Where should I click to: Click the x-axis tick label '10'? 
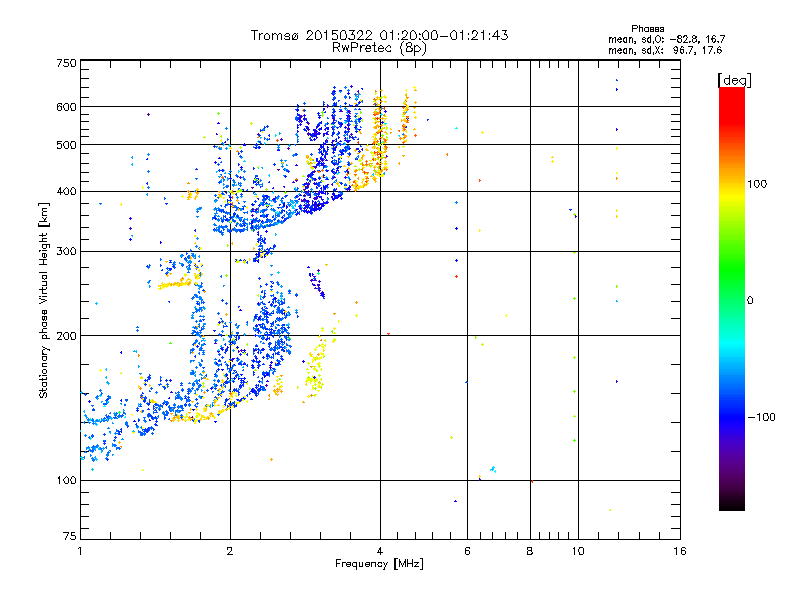[578, 551]
